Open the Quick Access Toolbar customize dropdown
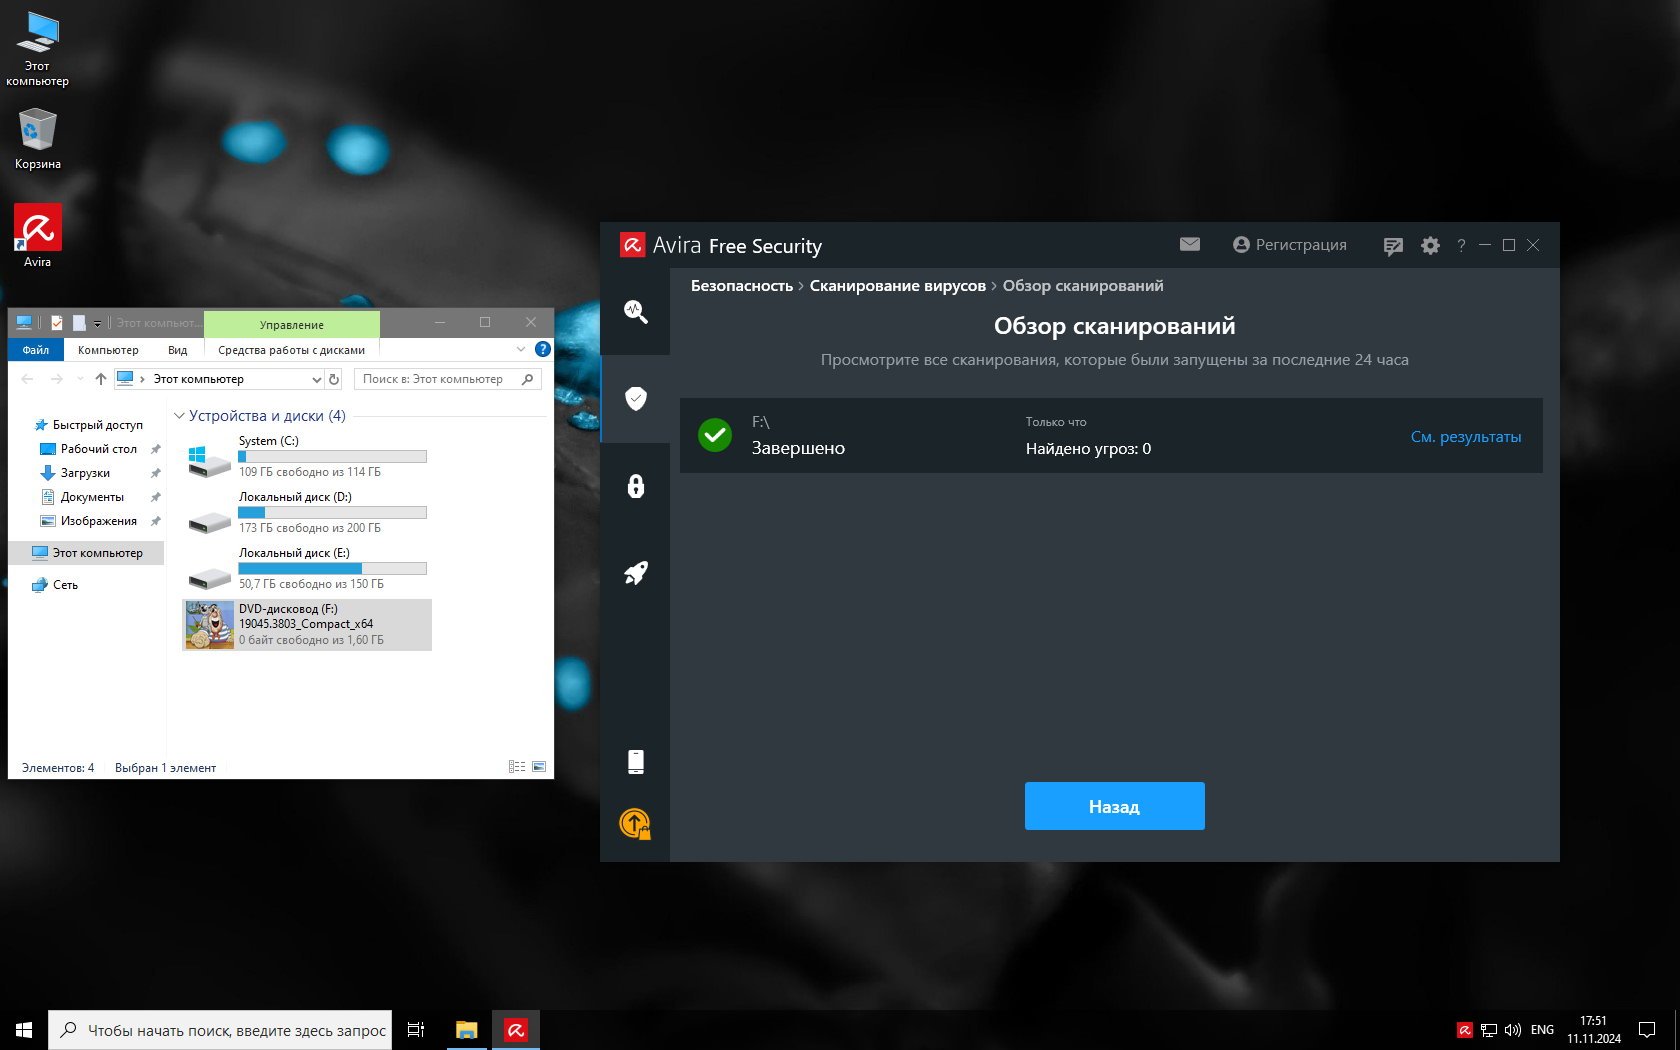1680x1050 pixels. point(97,324)
